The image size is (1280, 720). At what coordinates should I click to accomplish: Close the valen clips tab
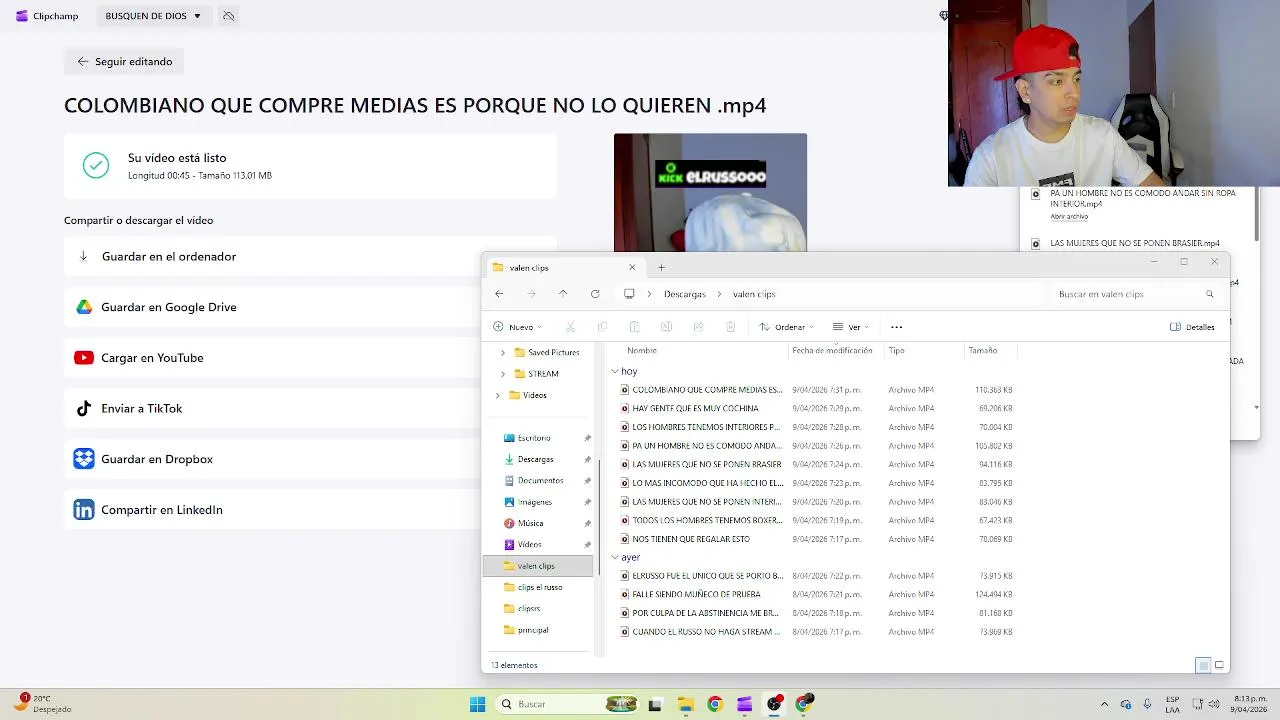pos(632,267)
